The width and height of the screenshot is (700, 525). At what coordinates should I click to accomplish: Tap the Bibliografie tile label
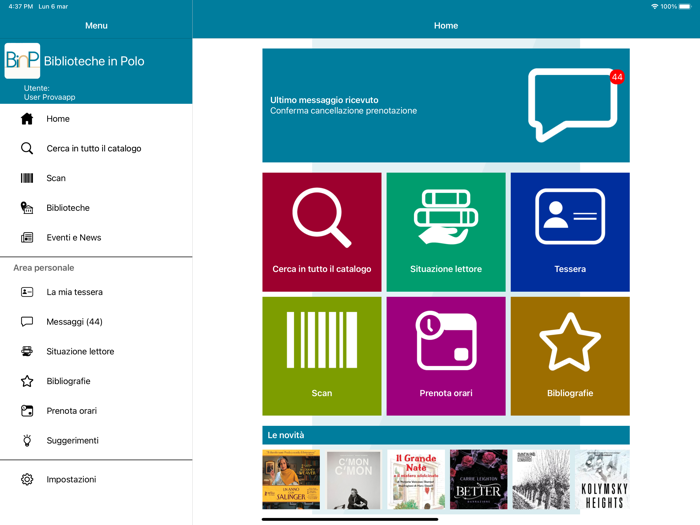[x=570, y=393]
